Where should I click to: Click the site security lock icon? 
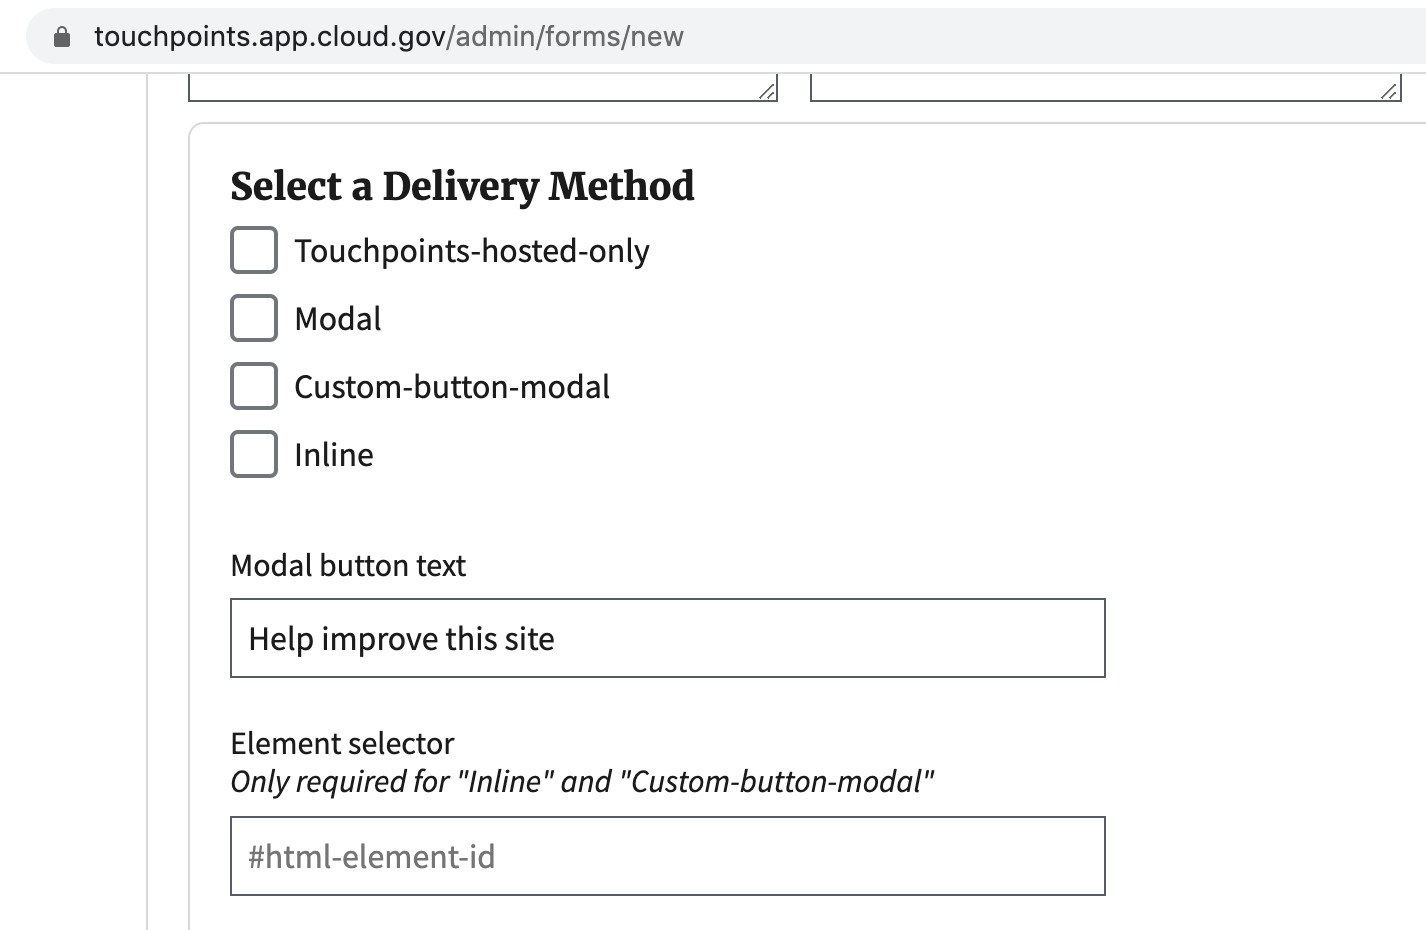pos(62,37)
